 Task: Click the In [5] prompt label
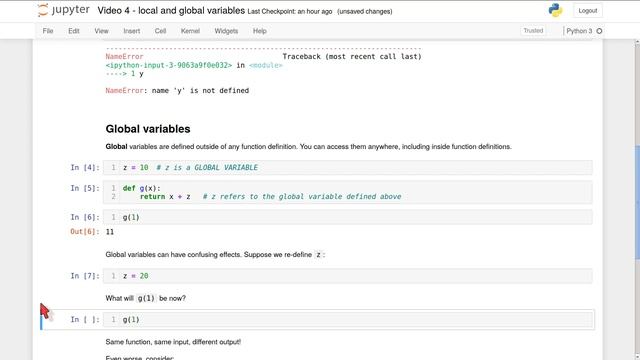pos(85,188)
